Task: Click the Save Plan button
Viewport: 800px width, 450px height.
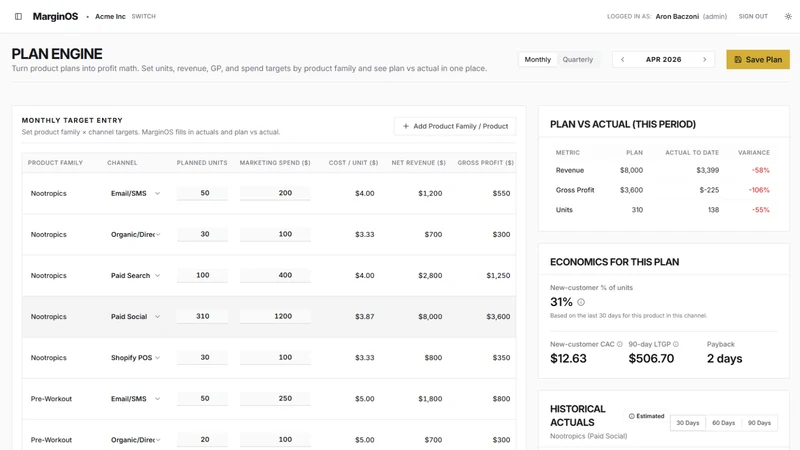Action: (758, 60)
